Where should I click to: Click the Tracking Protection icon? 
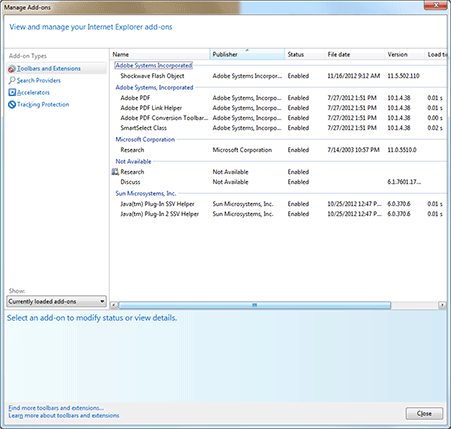pos(12,104)
